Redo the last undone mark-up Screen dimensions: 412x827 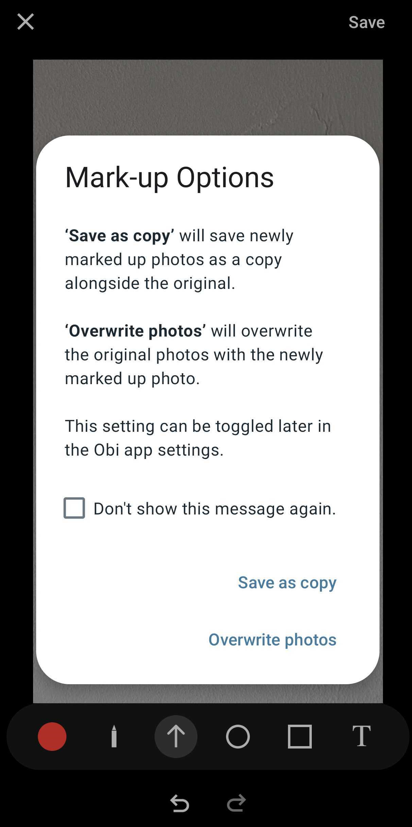point(236,803)
